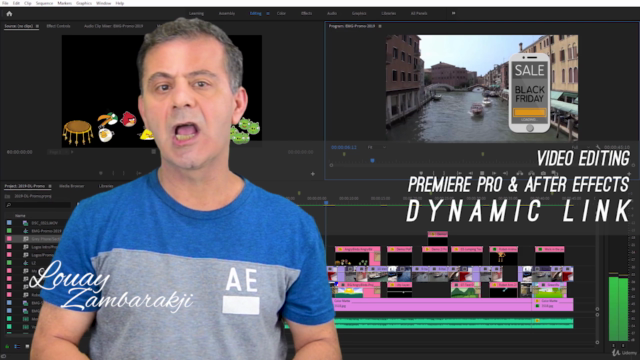Click label color swatch of EMG-Promo-2019
This screenshot has width=640, height=360.
(9, 231)
